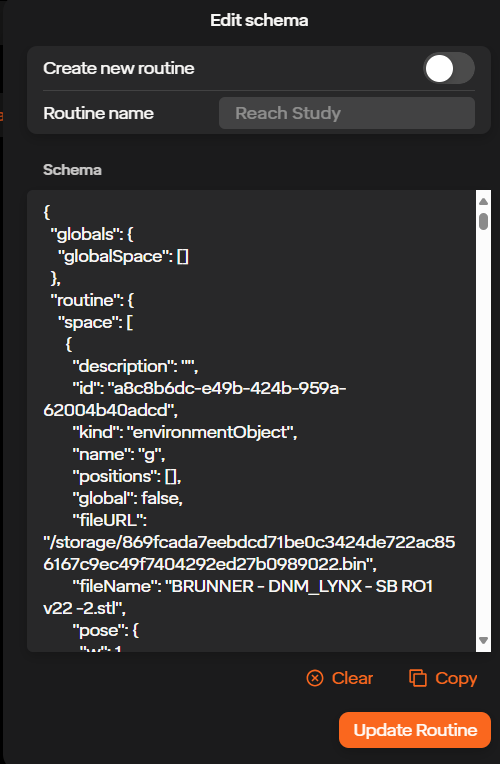Click the "global": false line
This screenshot has height=764, width=500.
tap(127, 498)
